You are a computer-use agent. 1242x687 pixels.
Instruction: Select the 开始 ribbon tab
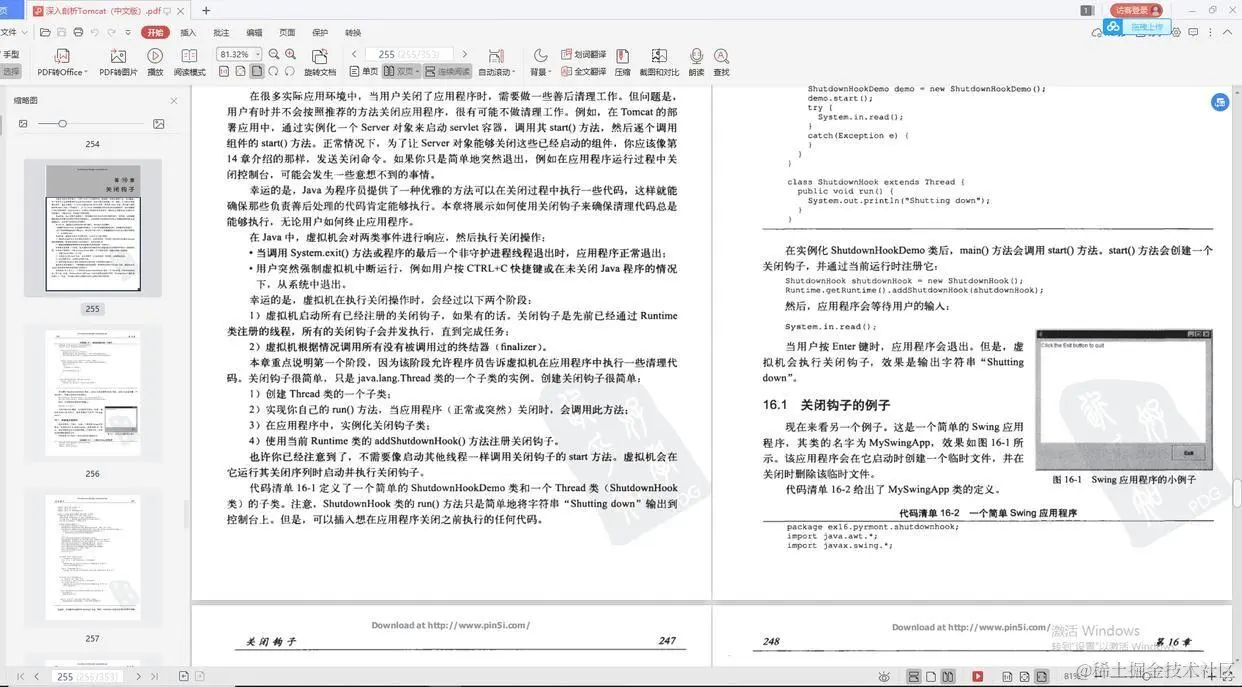[155, 32]
